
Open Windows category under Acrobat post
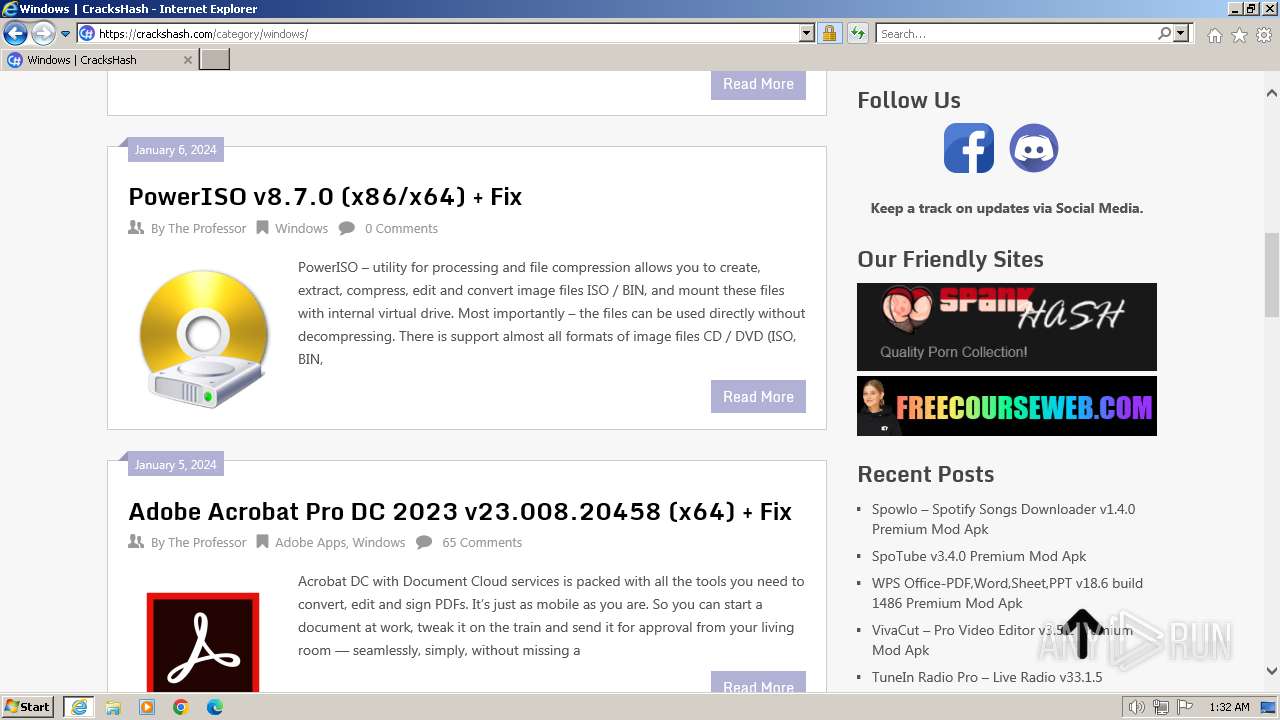[x=379, y=542]
